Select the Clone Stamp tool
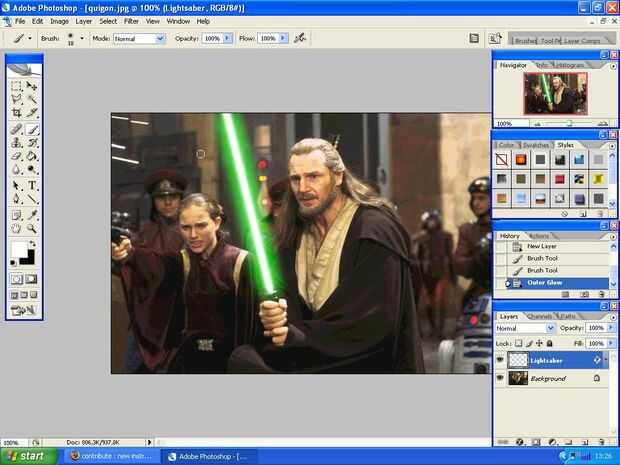The height and width of the screenshot is (465, 620). (16, 142)
